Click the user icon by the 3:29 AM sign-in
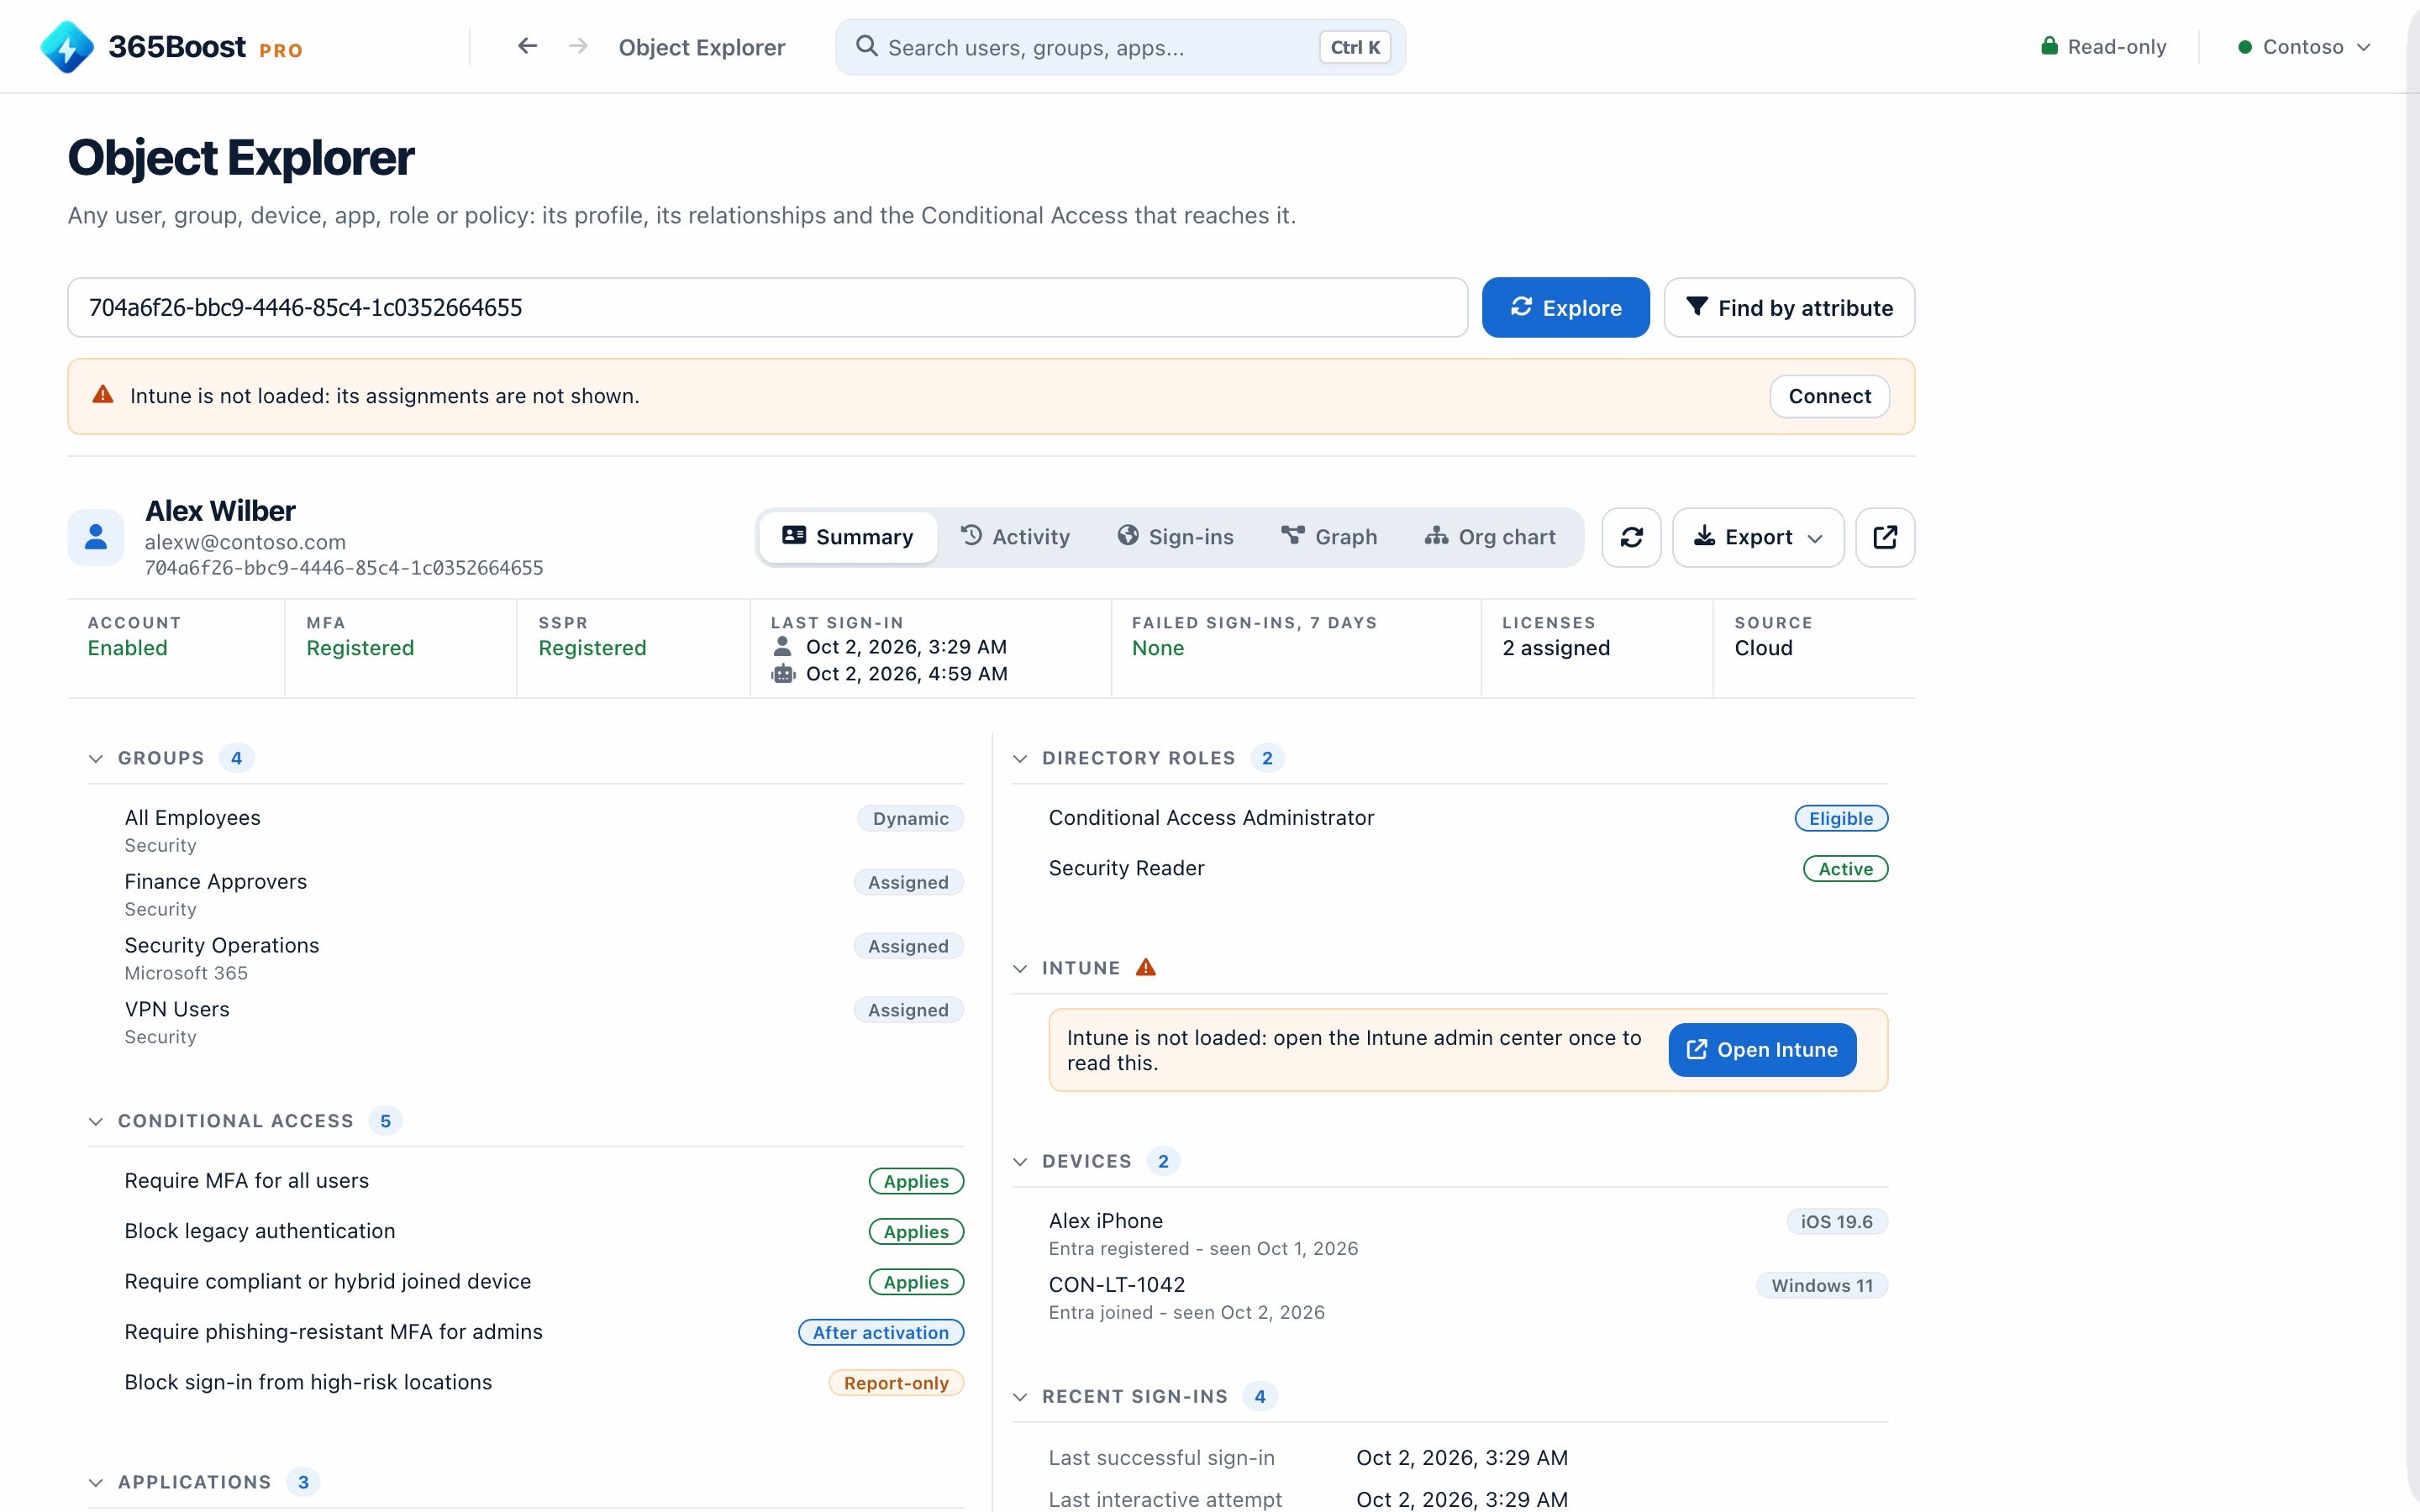The height and width of the screenshot is (1512, 2420). (x=783, y=647)
